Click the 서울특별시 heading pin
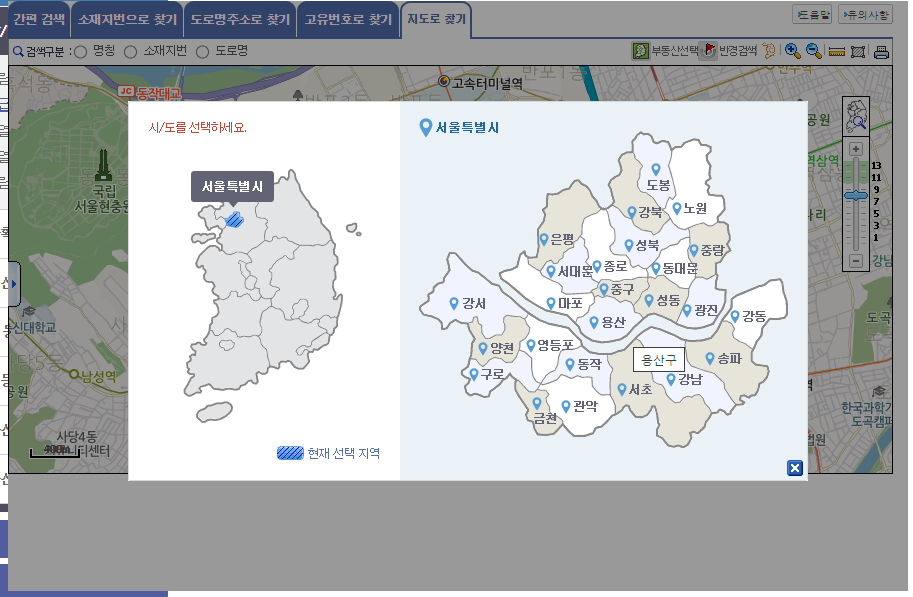The width and height of the screenshot is (913, 597). point(426,128)
